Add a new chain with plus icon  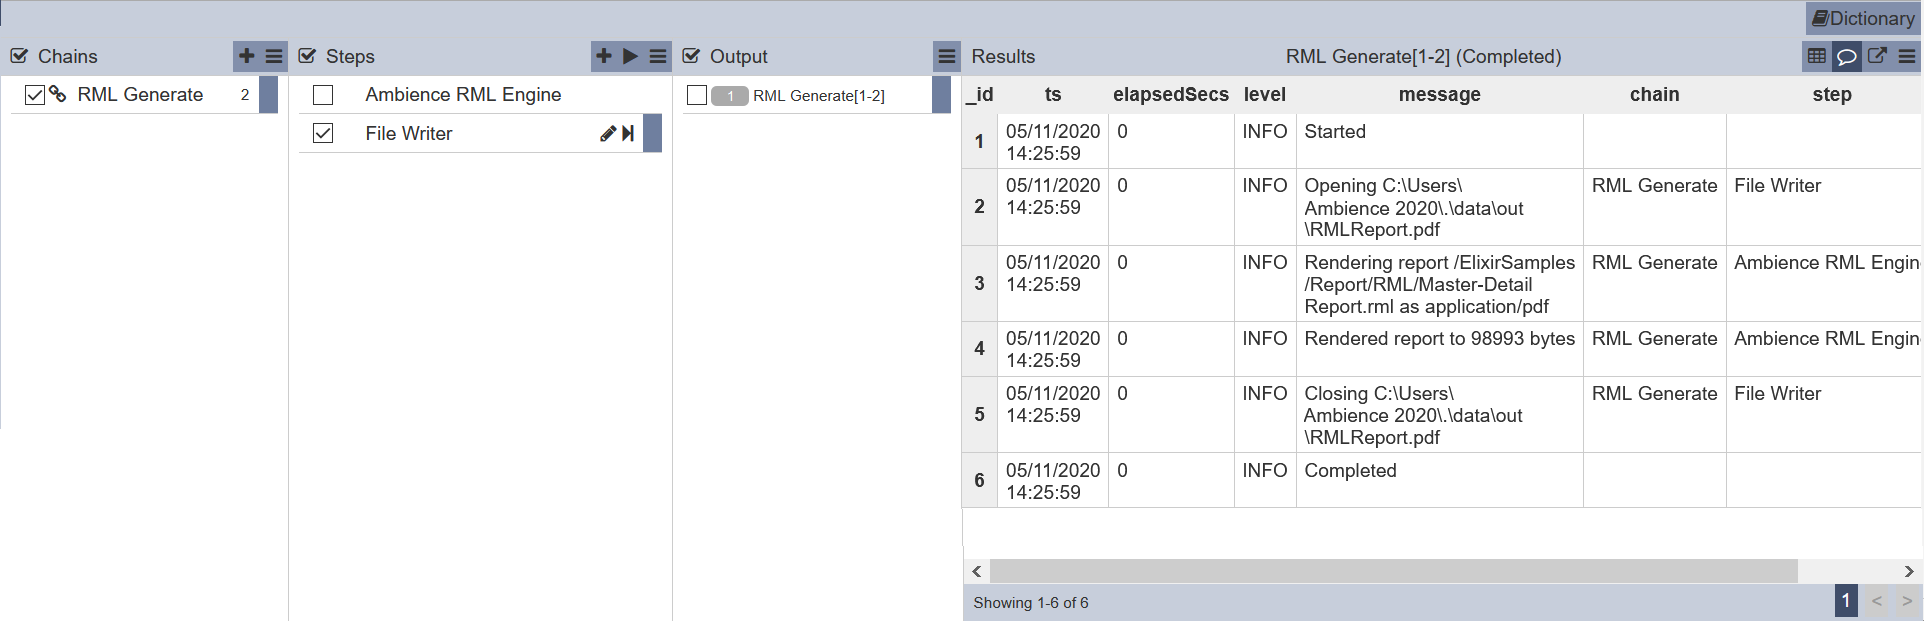click(247, 56)
